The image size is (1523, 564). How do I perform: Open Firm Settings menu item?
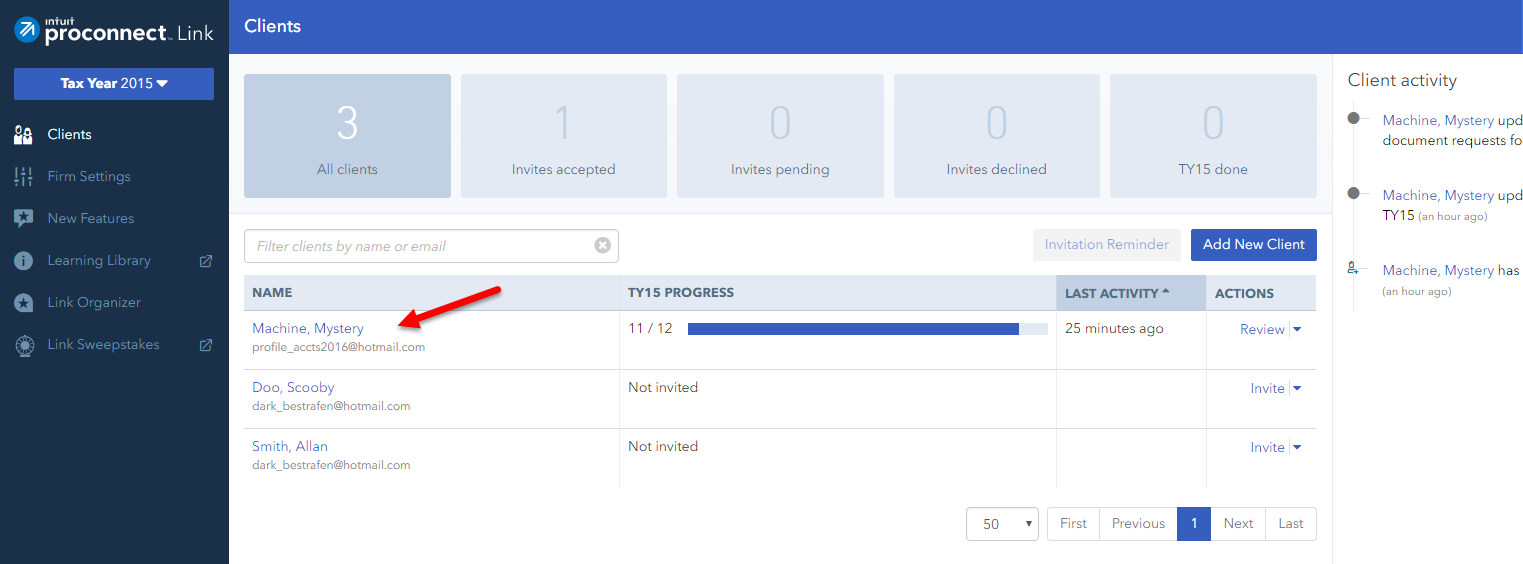point(89,177)
